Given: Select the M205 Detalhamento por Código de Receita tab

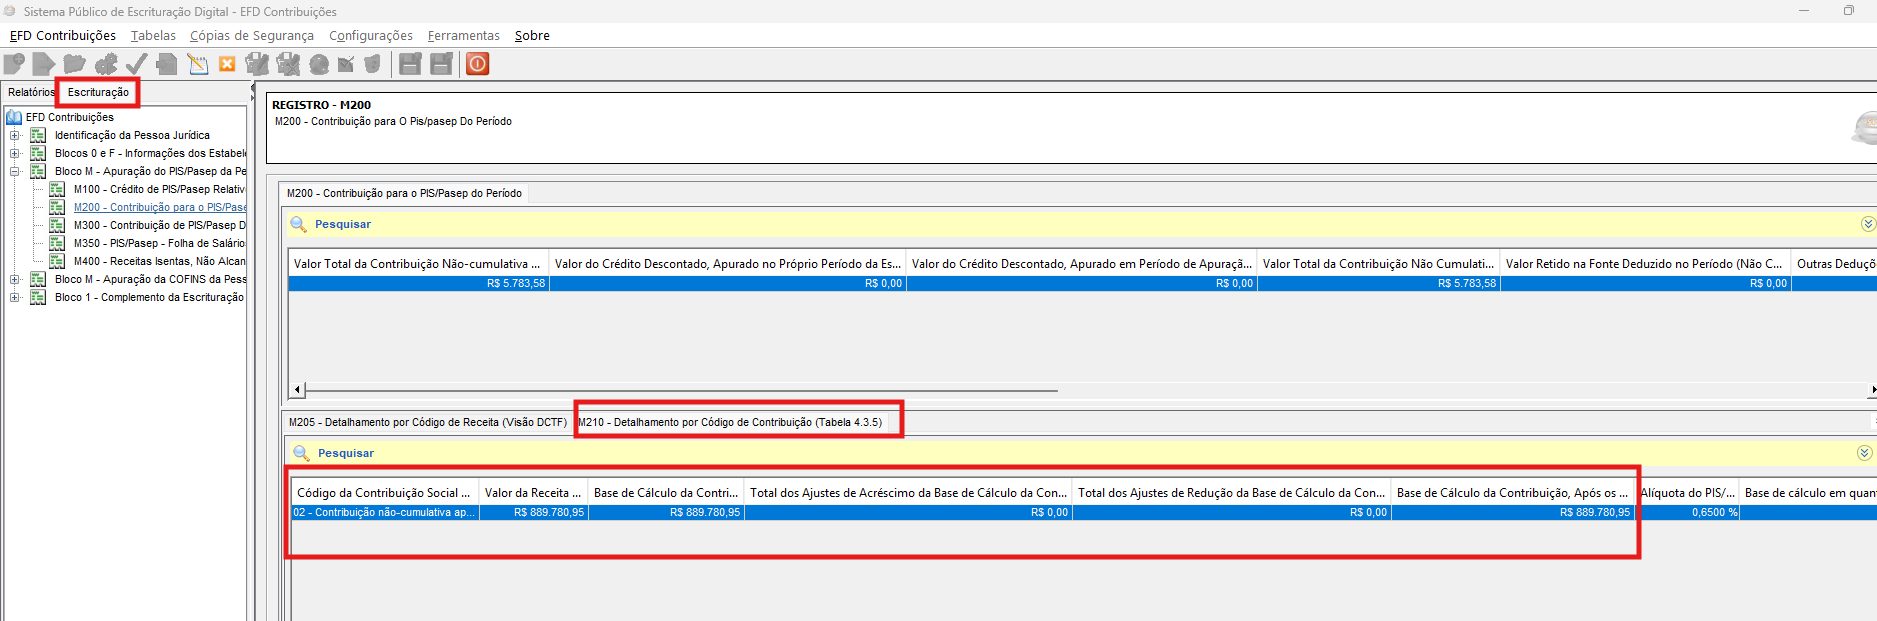Looking at the screenshot, I should pyautogui.click(x=428, y=422).
